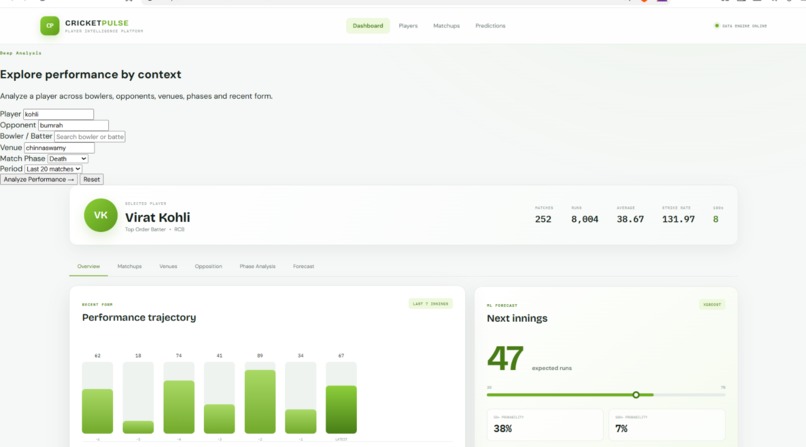Click the Last 7 Innings badge
This screenshot has height=447, width=806.
click(x=431, y=304)
